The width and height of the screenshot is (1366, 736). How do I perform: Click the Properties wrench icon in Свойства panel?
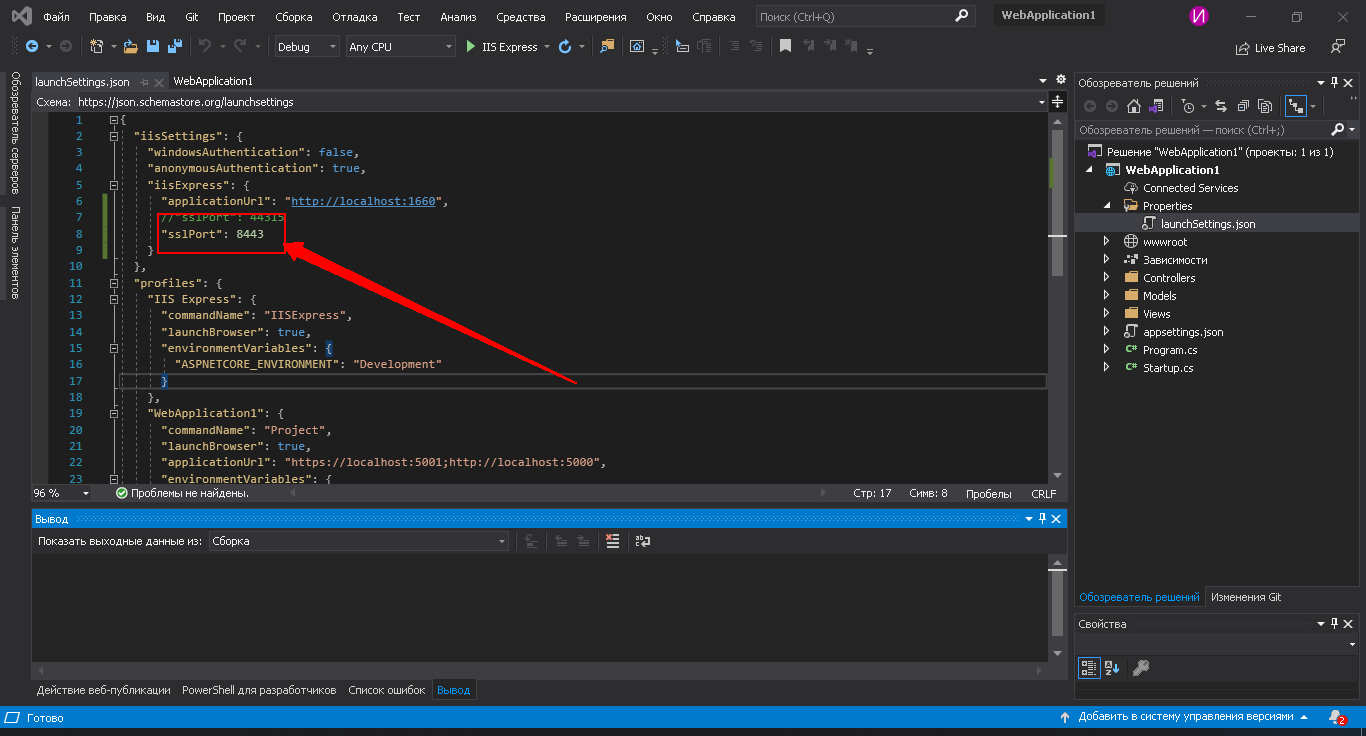click(x=1141, y=668)
